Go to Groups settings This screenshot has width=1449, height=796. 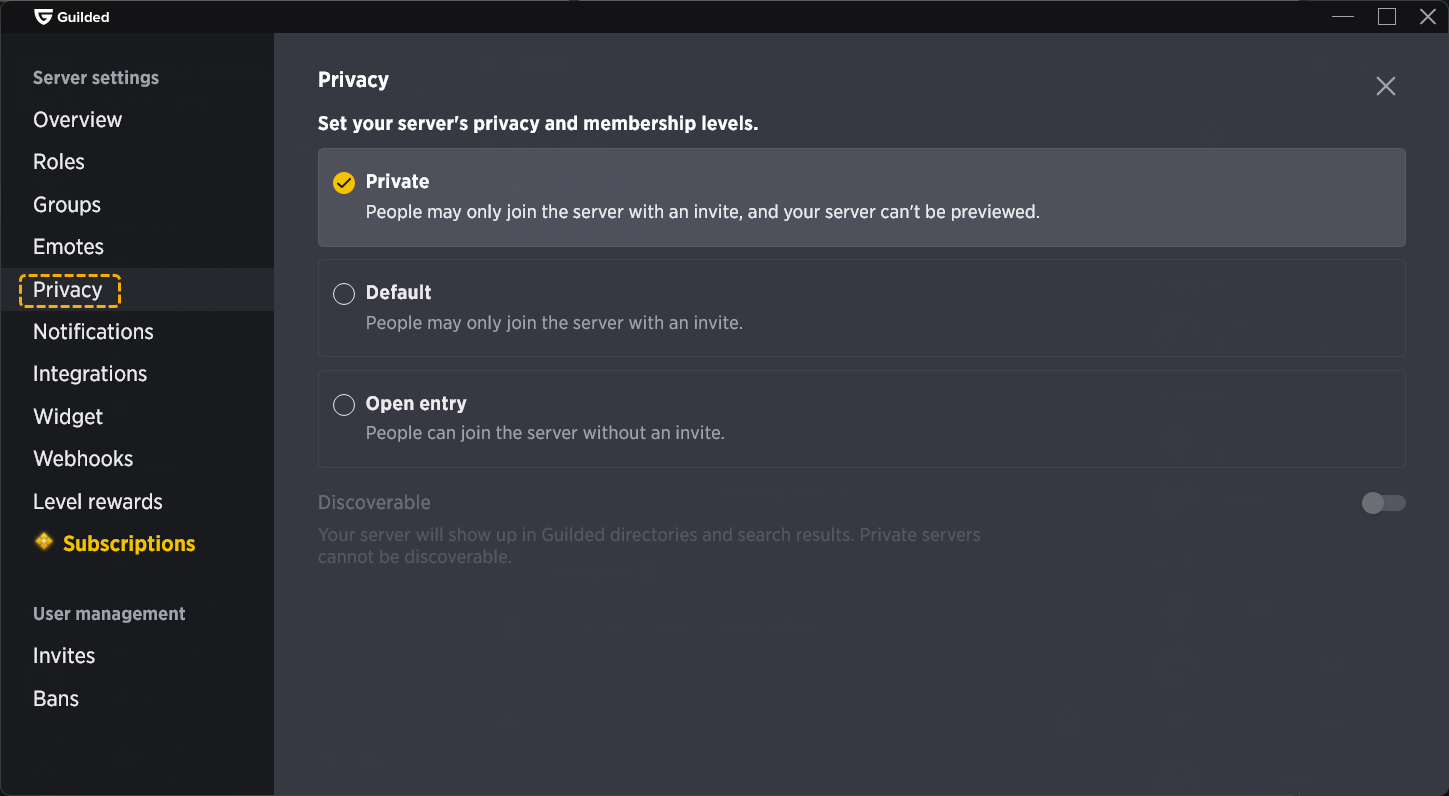pos(67,205)
